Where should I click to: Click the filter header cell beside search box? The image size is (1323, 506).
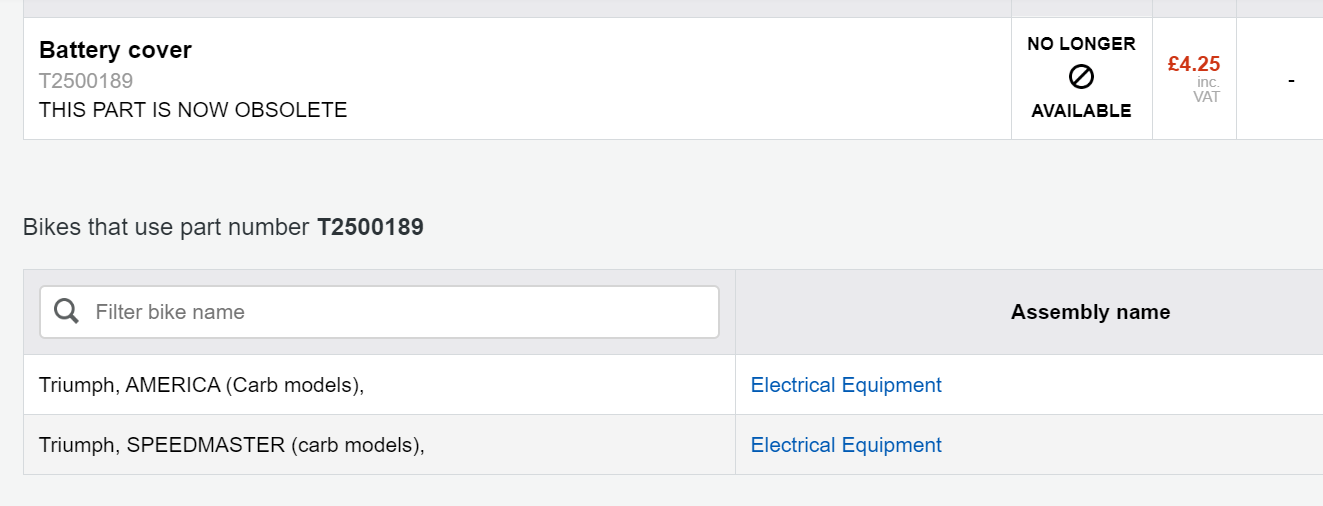tap(379, 312)
